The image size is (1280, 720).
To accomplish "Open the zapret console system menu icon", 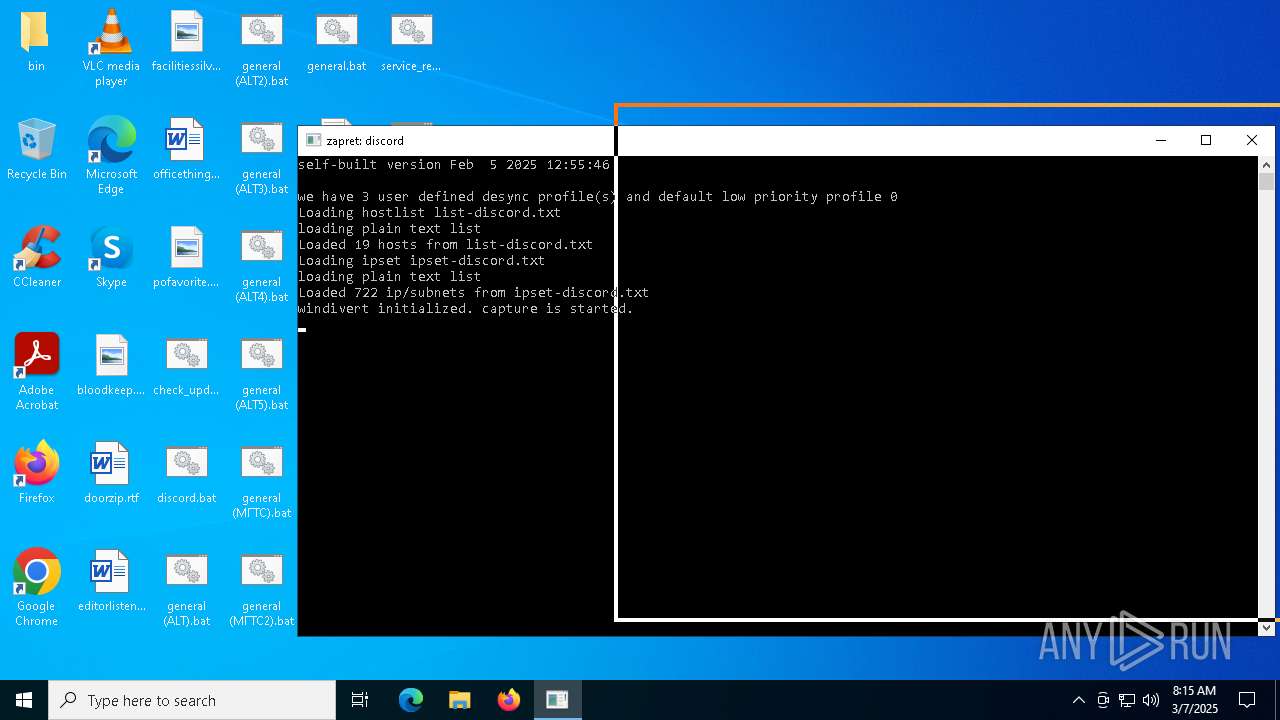I will pyautogui.click(x=313, y=140).
